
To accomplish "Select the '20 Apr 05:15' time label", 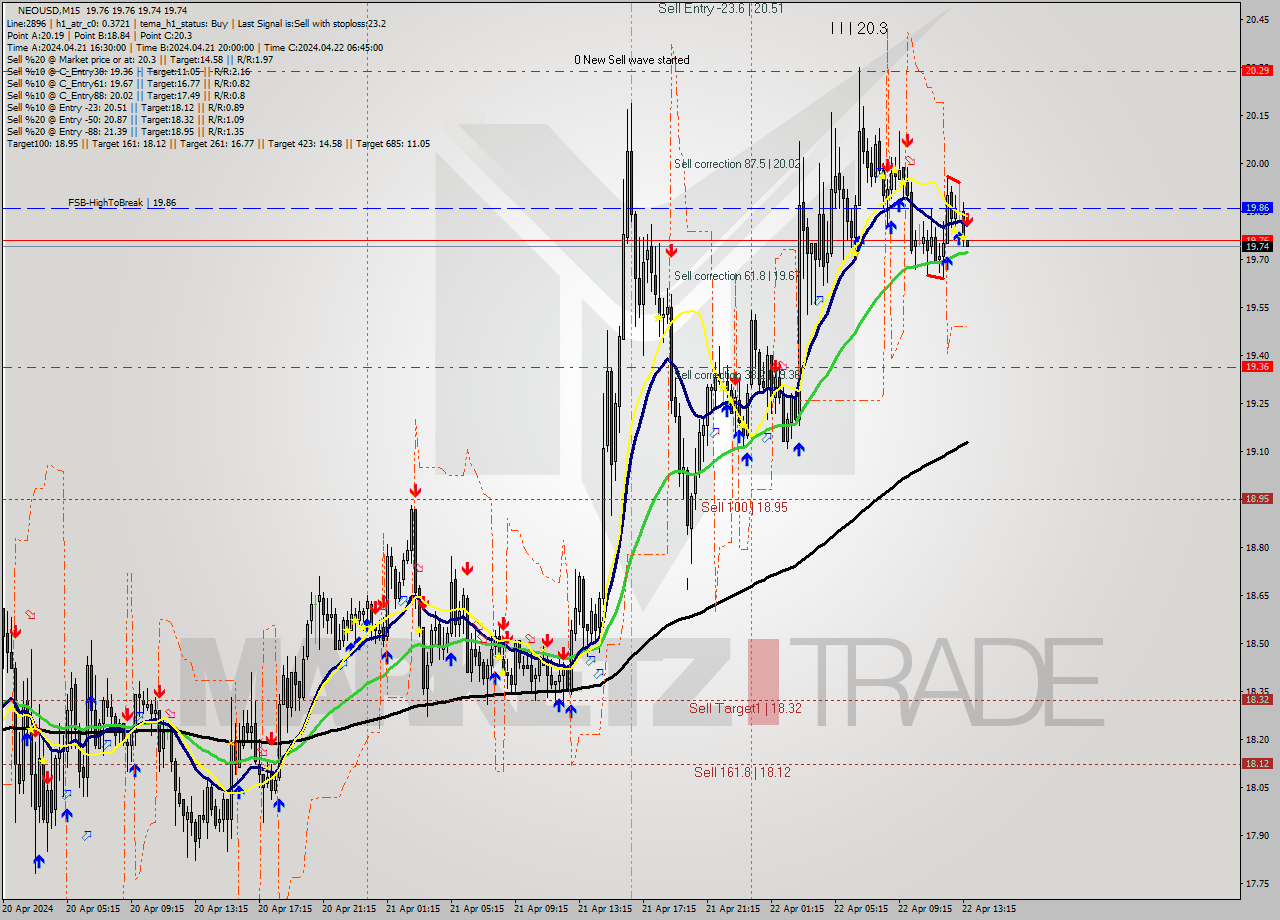I will pyautogui.click(x=93, y=910).
